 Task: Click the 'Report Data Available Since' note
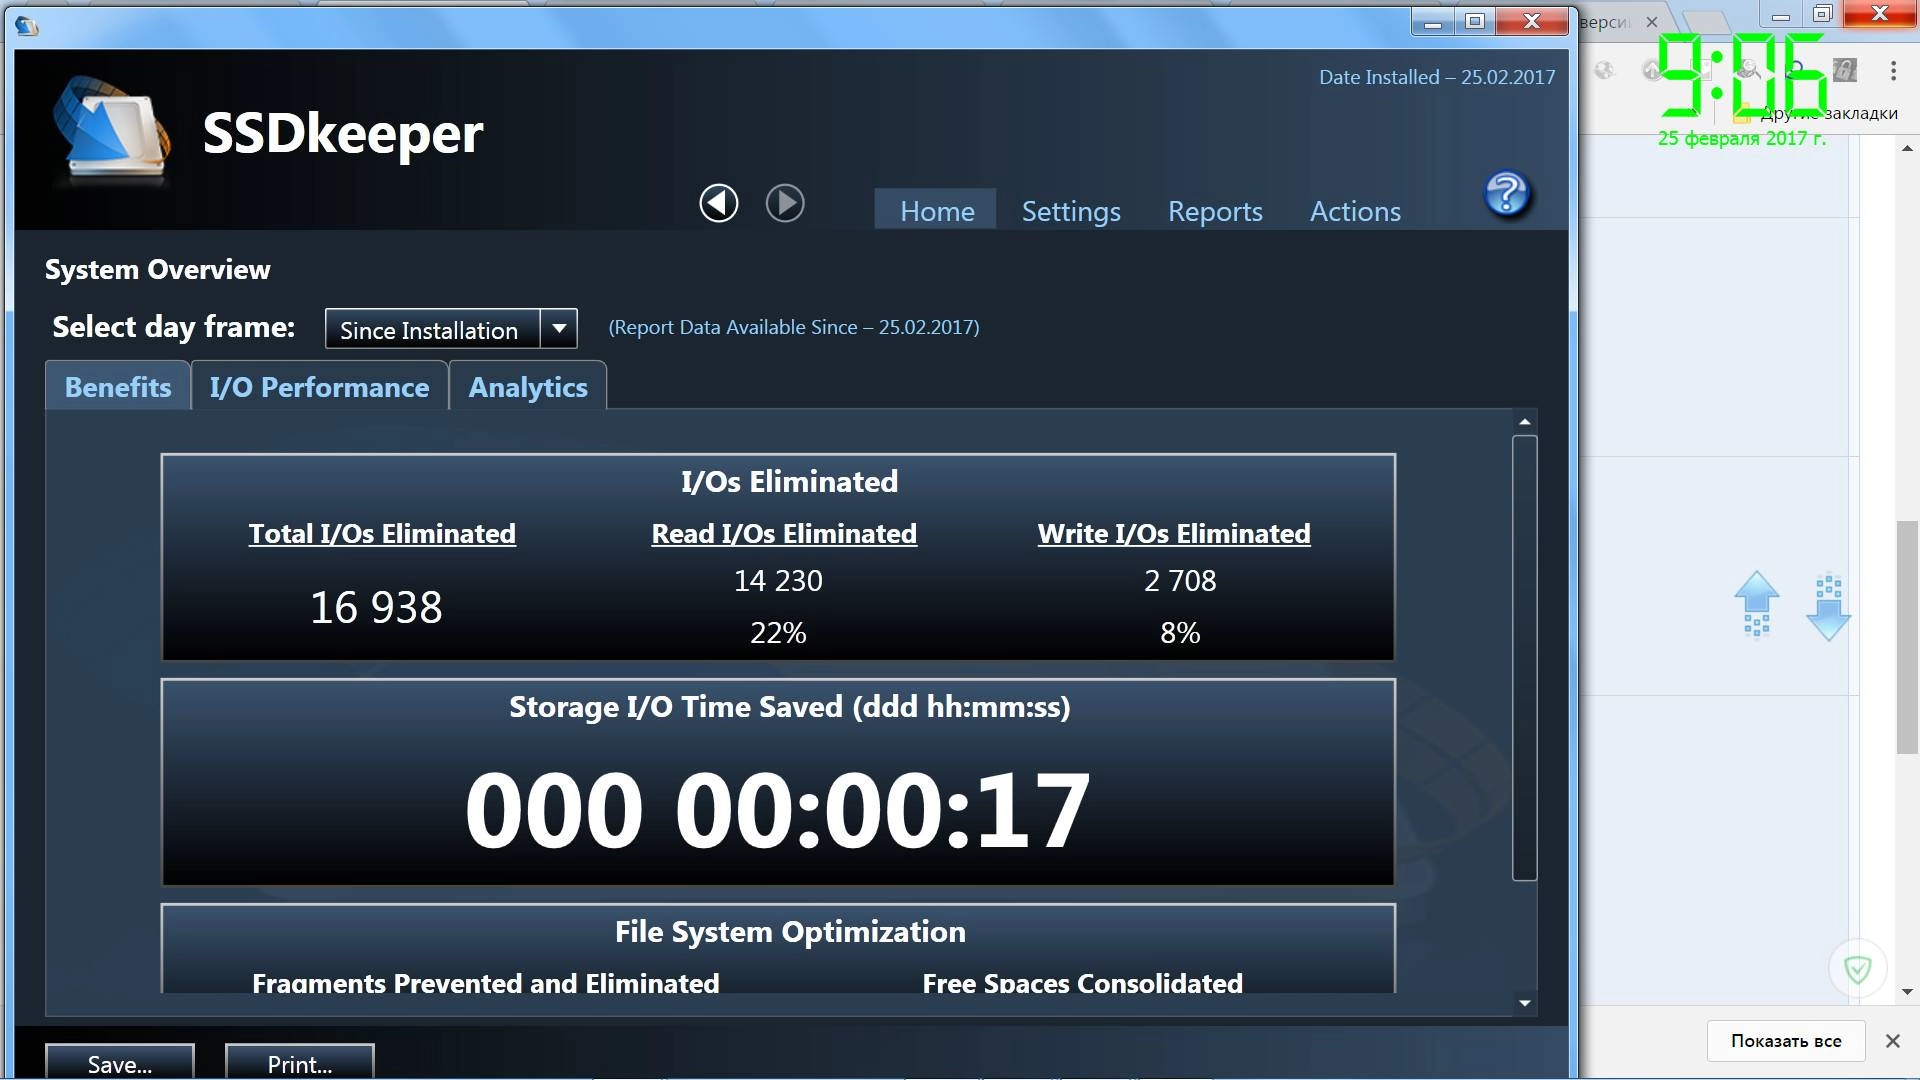click(x=794, y=327)
